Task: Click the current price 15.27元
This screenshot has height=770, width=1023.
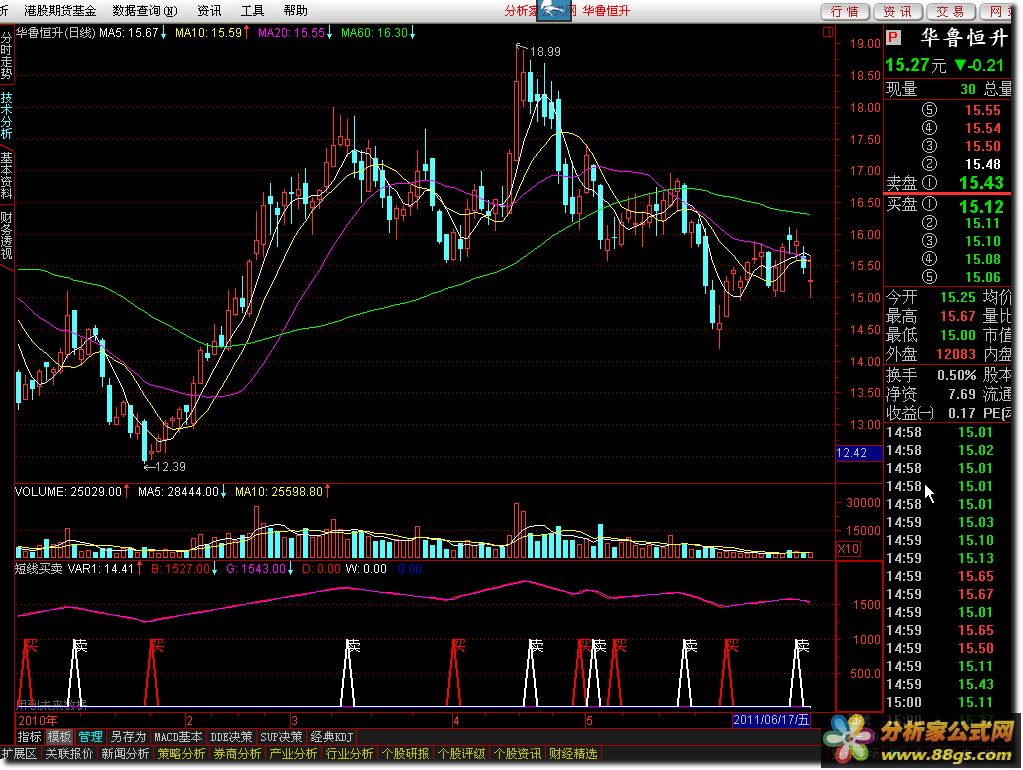Action: point(915,65)
